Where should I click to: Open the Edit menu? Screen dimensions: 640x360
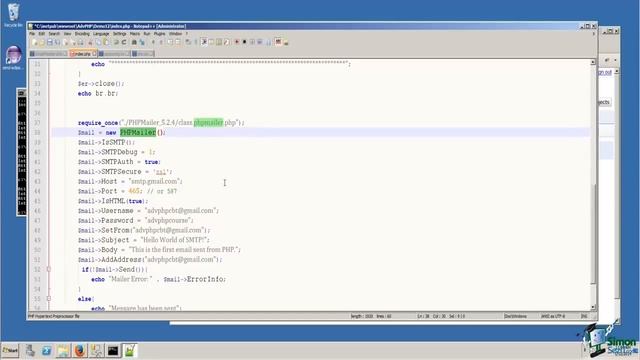(x=42, y=34)
